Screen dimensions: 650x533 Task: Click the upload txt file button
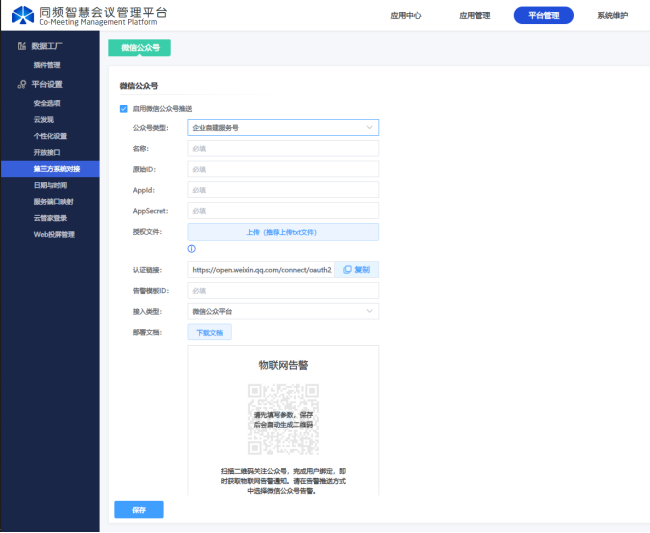point(283,232)
